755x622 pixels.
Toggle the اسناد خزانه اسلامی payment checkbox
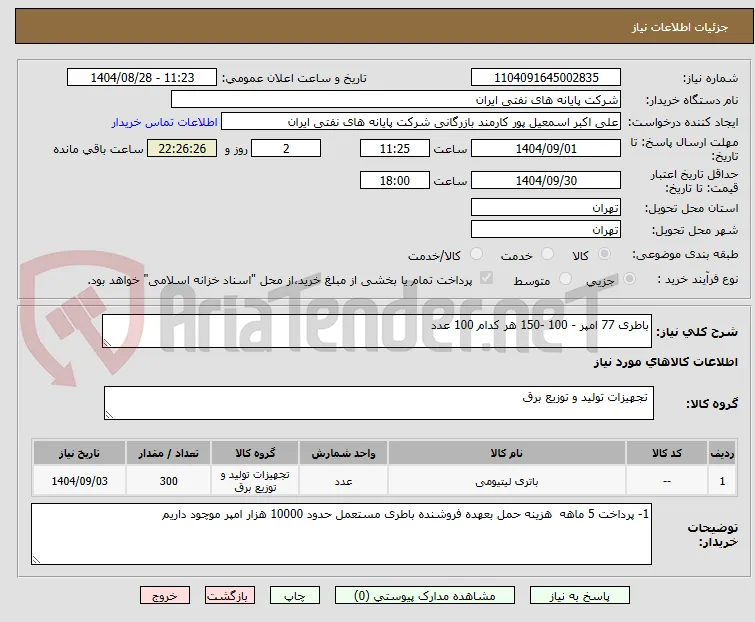pos(487,278)
